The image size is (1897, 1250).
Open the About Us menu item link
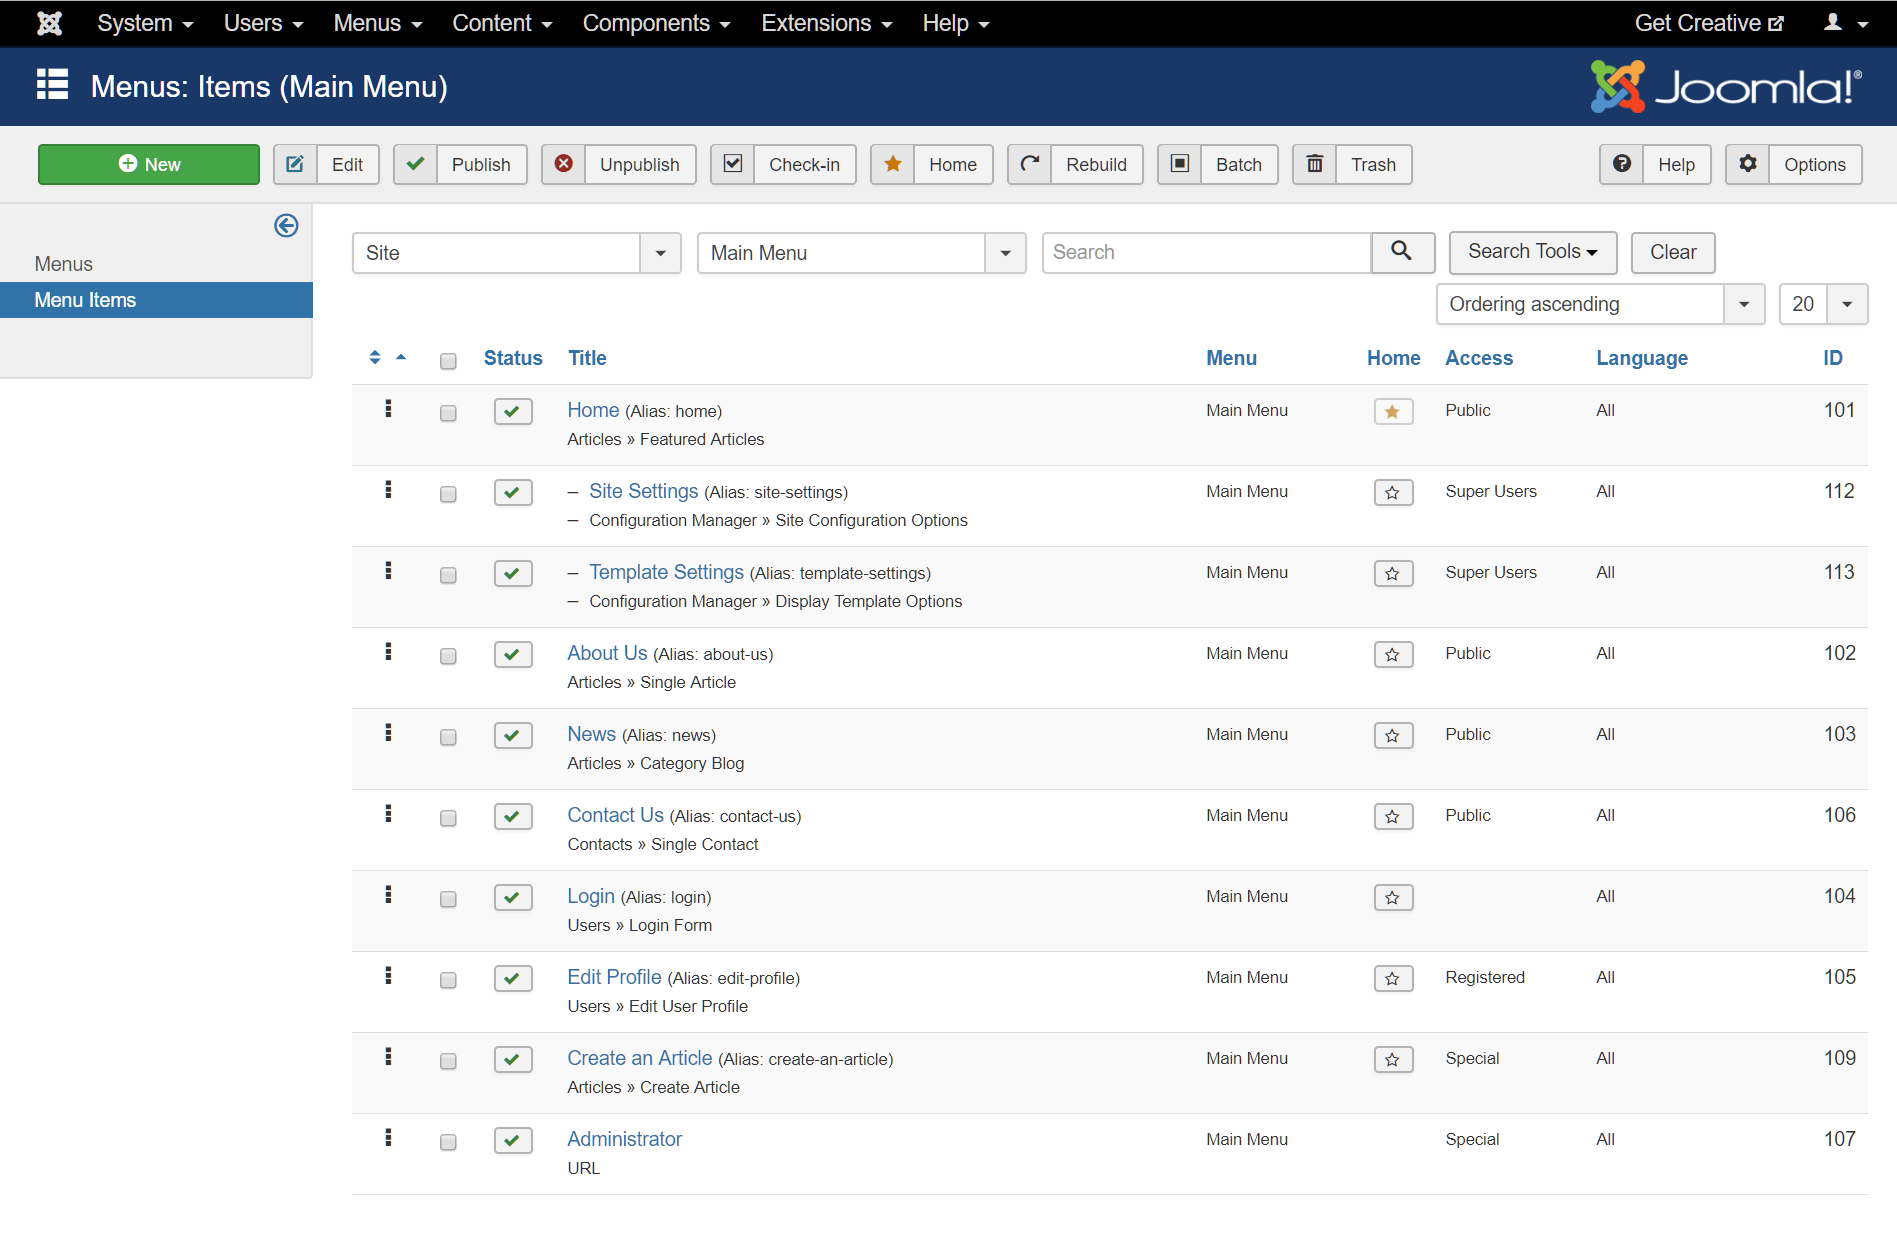(607, 653)
